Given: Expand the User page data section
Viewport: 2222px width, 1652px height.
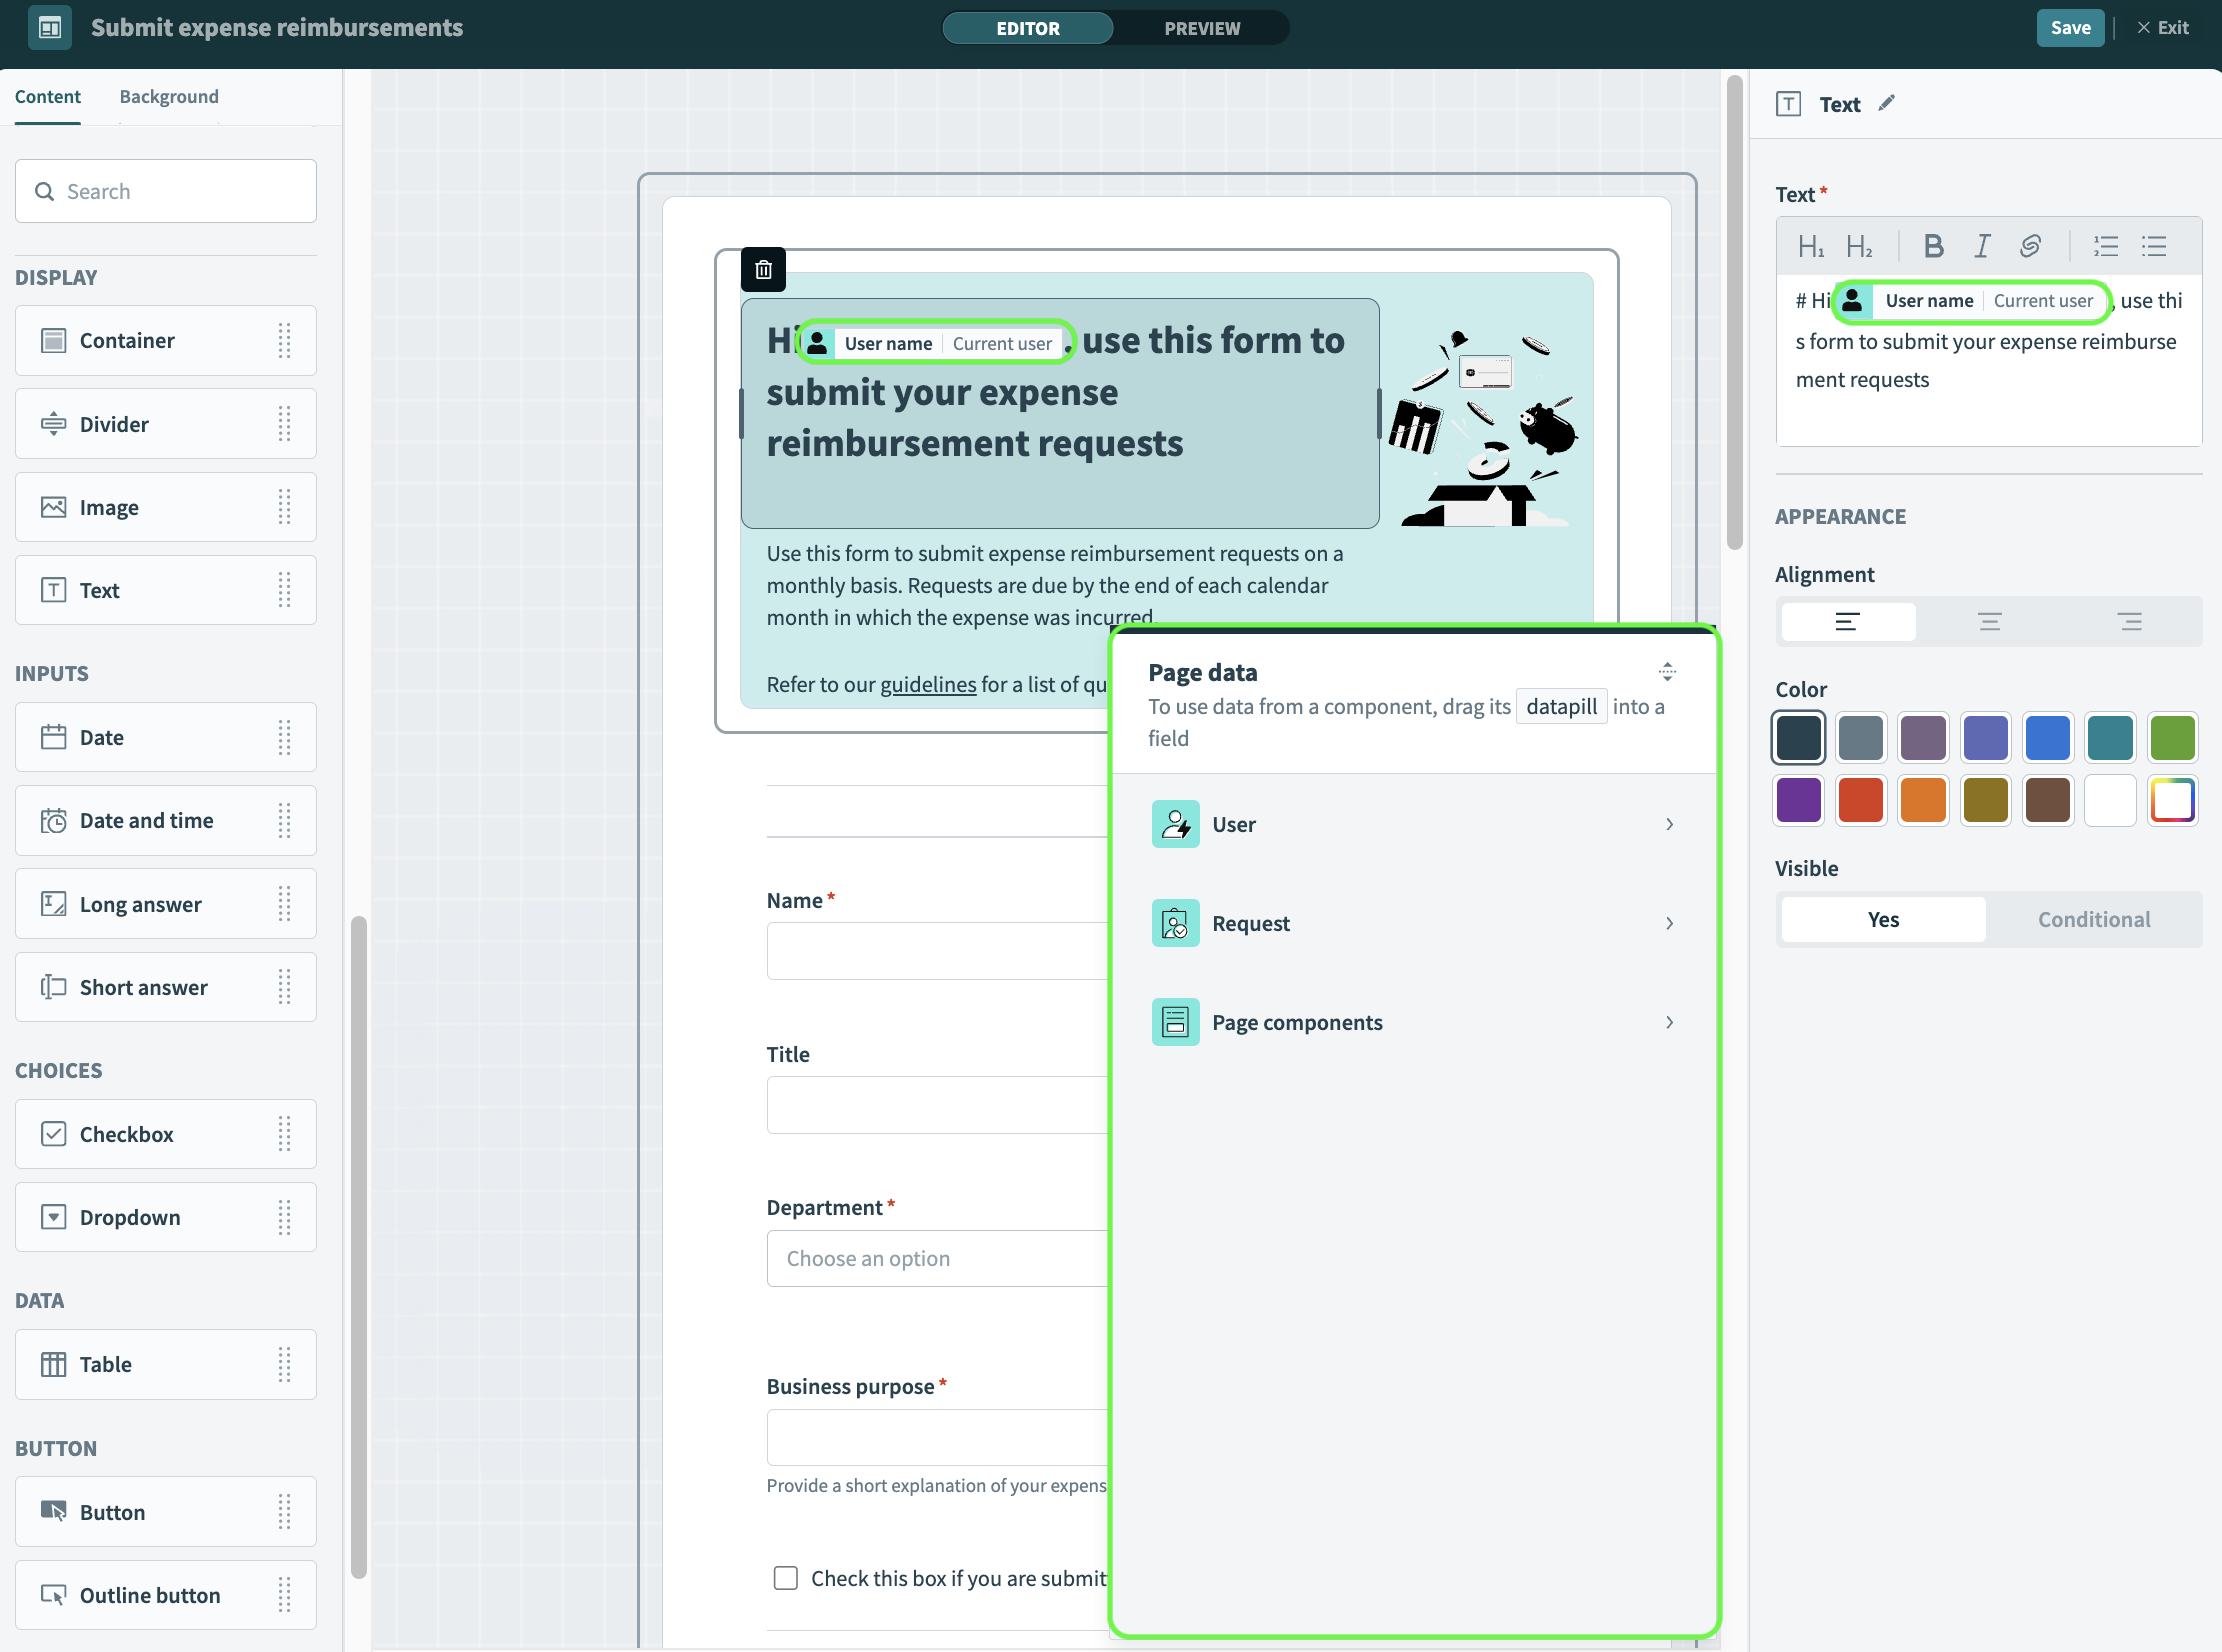Looking at the screenshot, I should [x=1414, y=823].
